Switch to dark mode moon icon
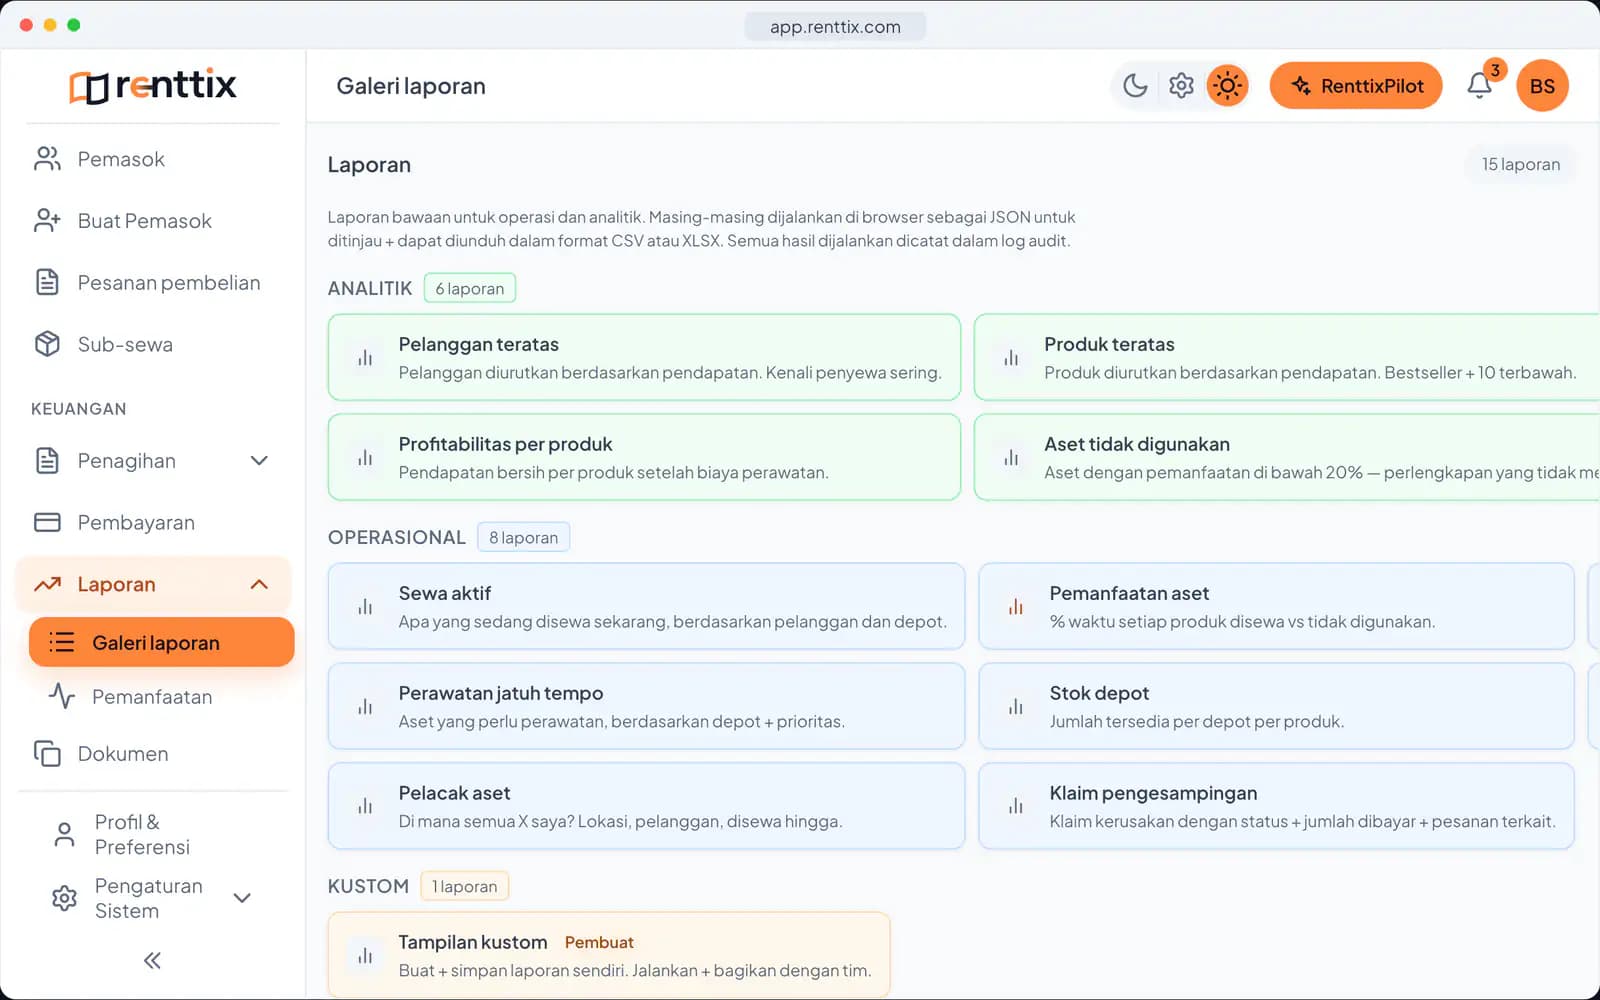1600x1000 pixels. [1135, 86]
